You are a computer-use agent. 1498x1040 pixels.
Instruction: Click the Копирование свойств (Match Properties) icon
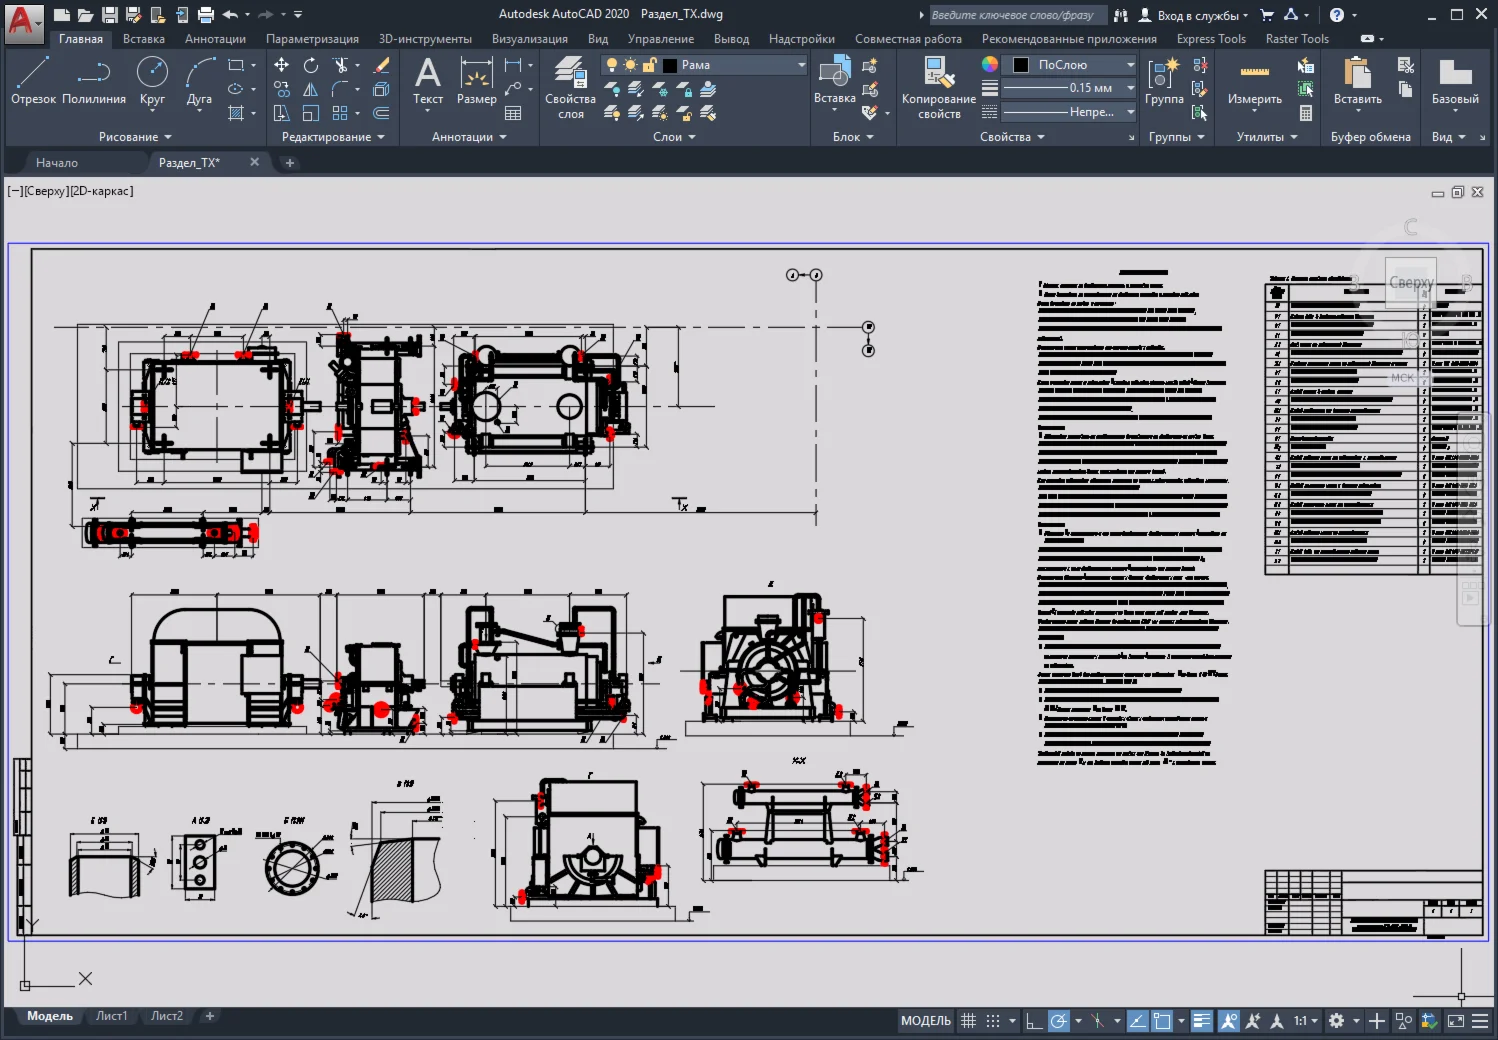pos(938,88)
